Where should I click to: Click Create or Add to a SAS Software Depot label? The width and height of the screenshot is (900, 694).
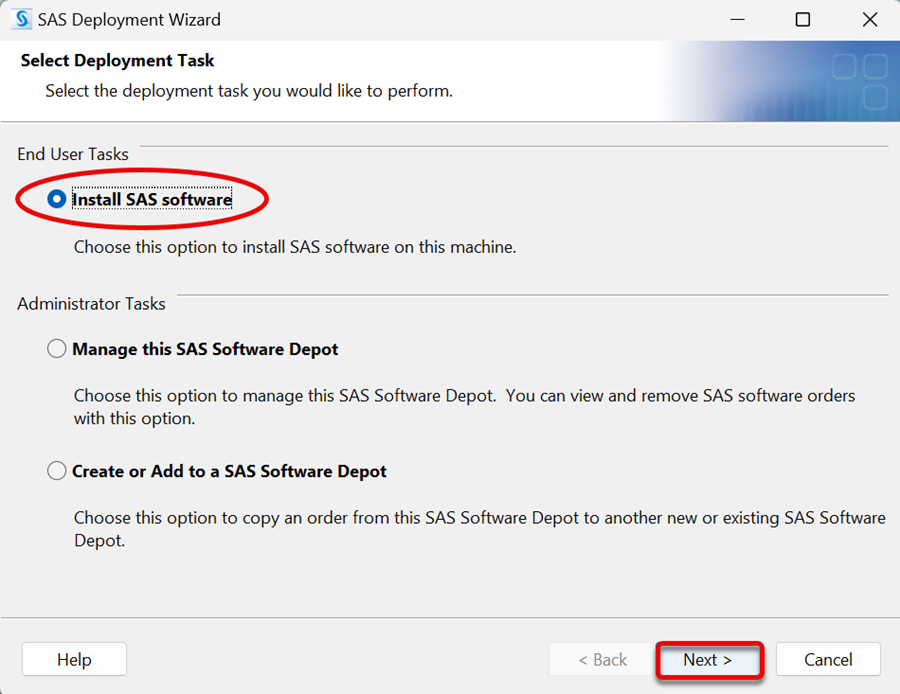229,471
